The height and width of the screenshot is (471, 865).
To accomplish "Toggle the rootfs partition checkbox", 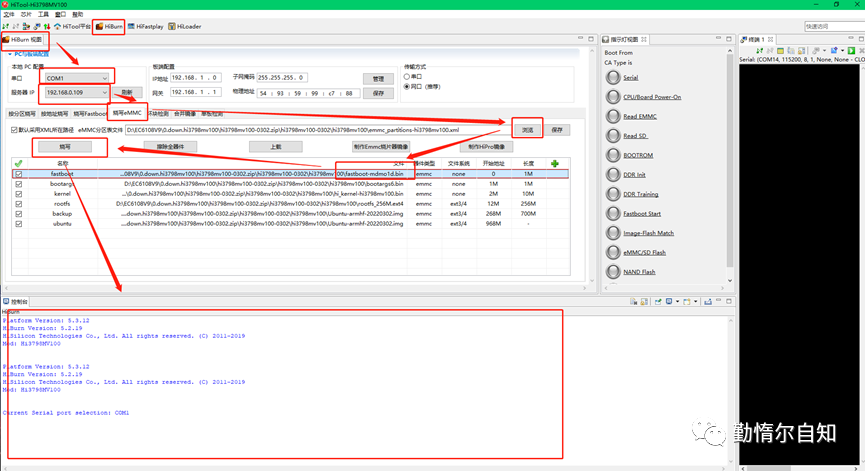I will tap(19, 204).
